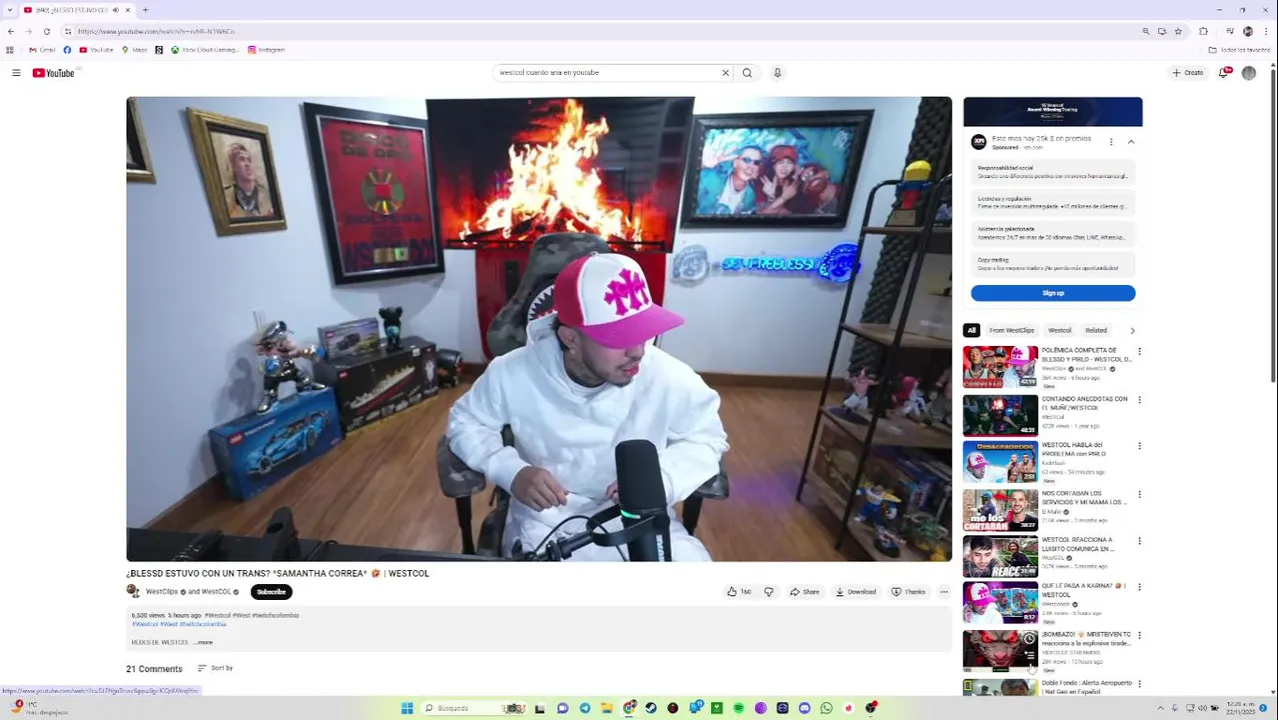This screenshot has width=1278, height=720.
Task: Click the ad Sign up button
Action: pyautogui.click(x=1053, y=293)
